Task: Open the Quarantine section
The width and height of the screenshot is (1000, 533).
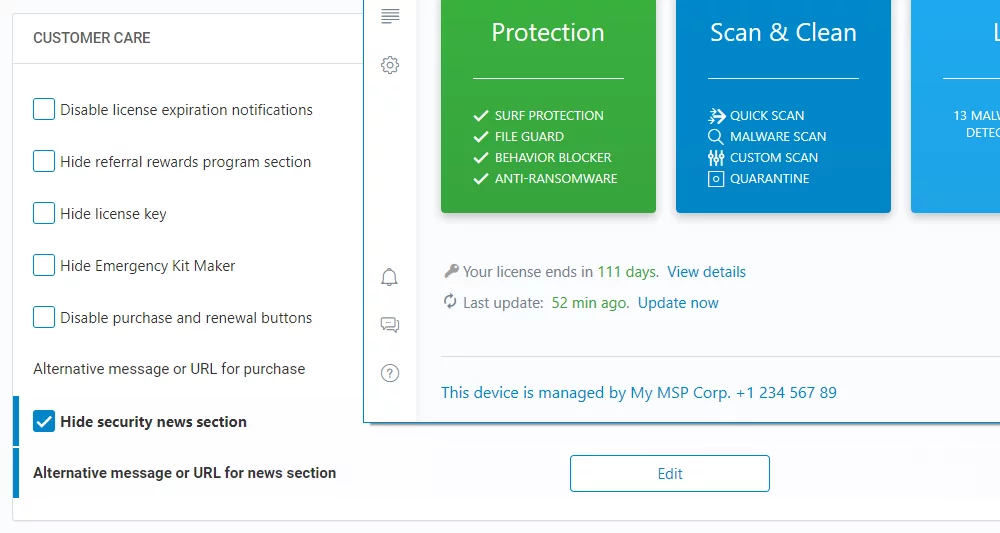Action: coord(769,179)
